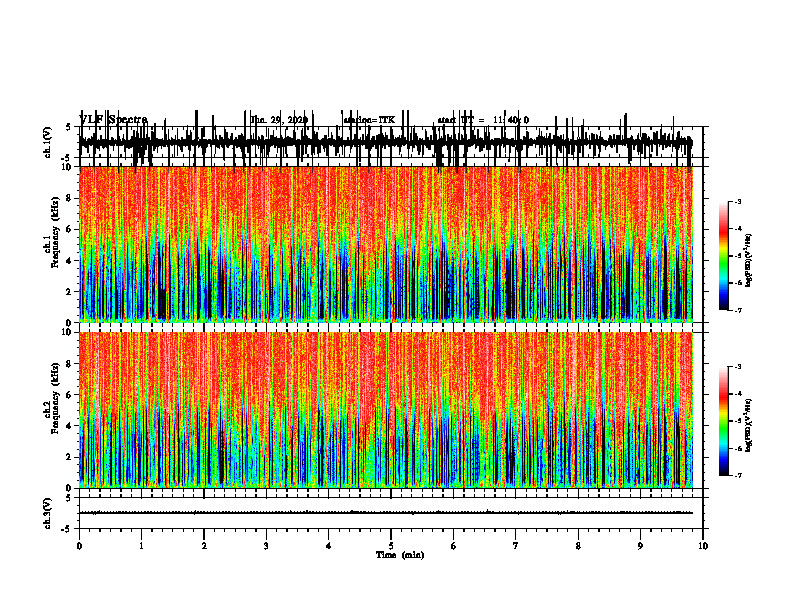Click the 8 kHz tick on ch.1 frequency axis

tap(70, 198)
